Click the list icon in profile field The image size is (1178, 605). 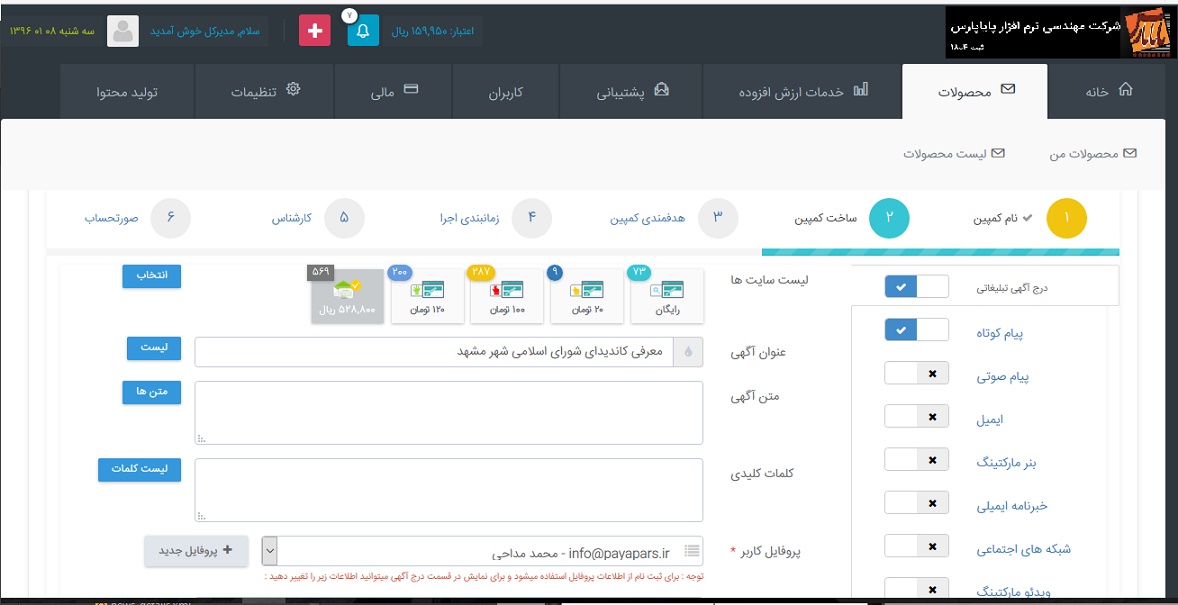[x=692, y=551]
